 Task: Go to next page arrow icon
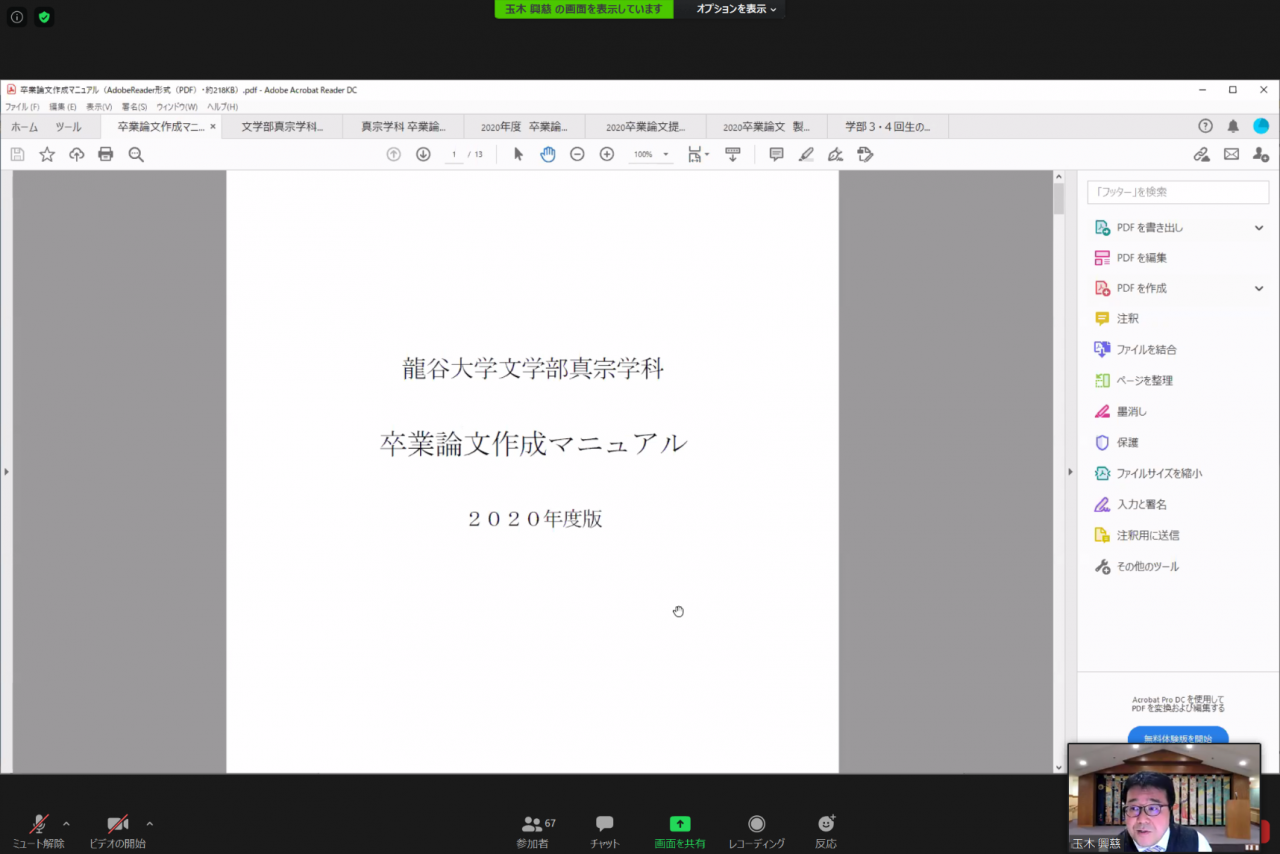[423, 154]
